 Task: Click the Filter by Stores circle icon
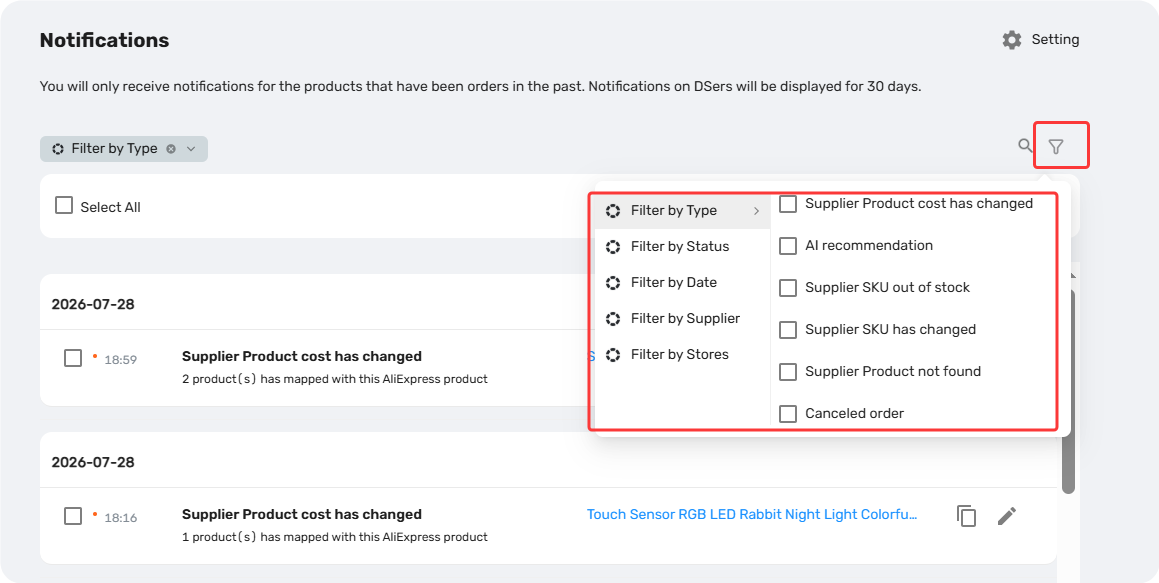[613, 355]
